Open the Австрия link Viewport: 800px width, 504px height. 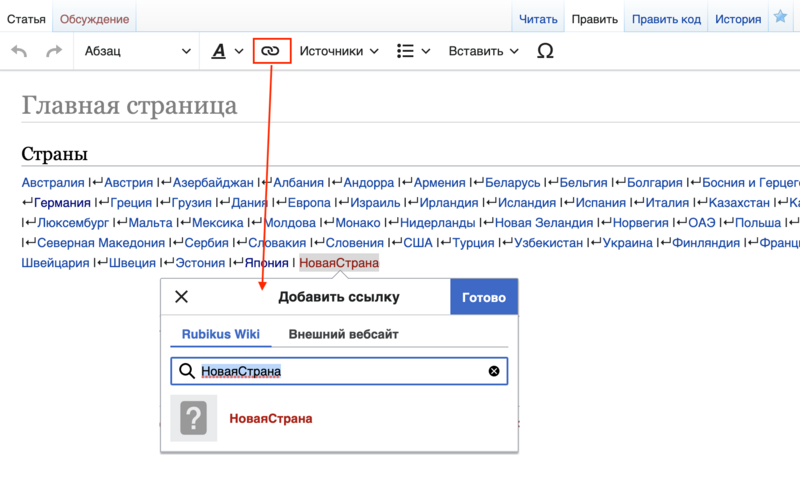pos(129,182)
